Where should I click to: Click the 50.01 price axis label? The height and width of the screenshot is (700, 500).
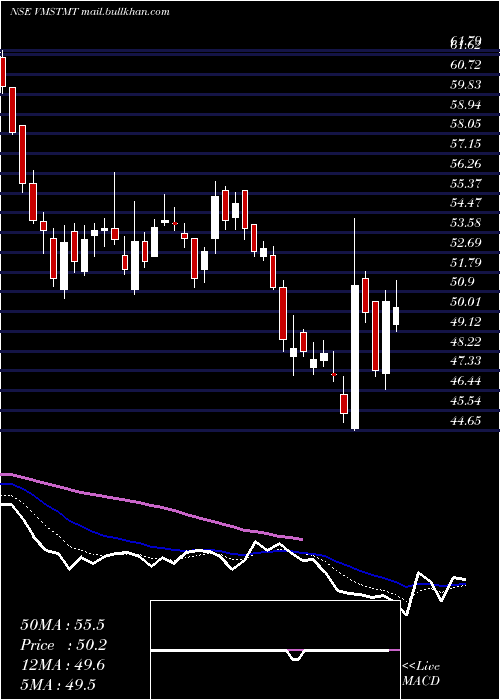466,302
